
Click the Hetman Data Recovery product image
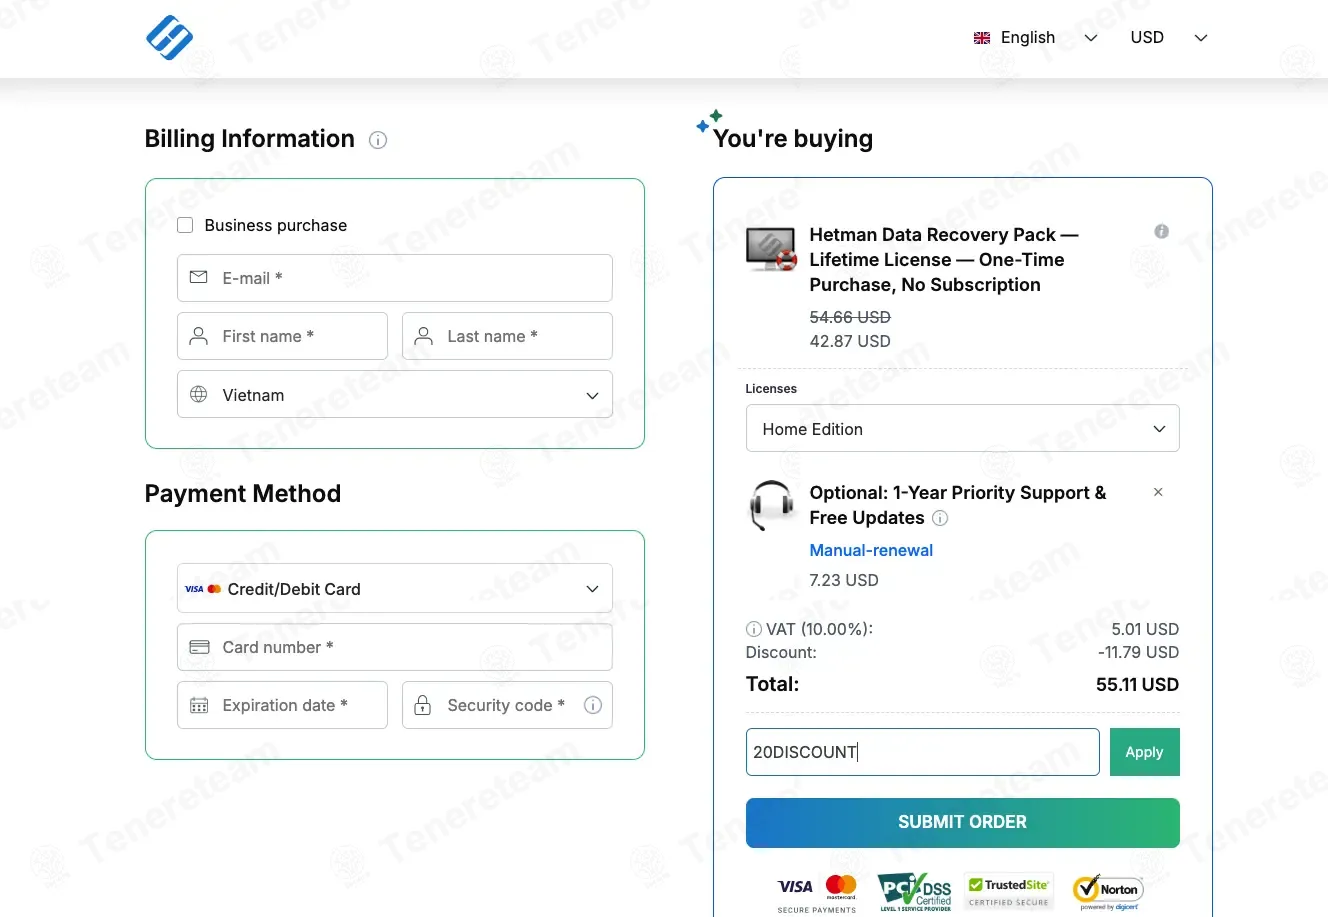(771, 249)
